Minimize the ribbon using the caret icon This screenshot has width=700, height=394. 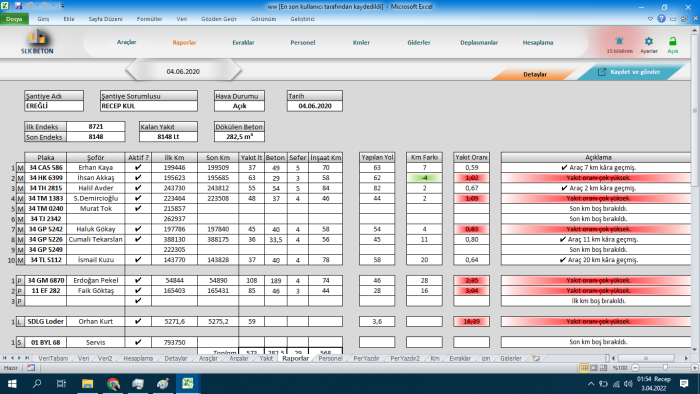click(x=650, y=19)
